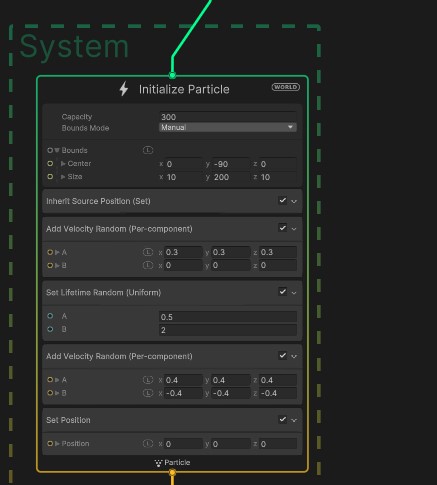Click the Lifetime B input port
This screenshot has width=437, height=485.
point(50,329)
